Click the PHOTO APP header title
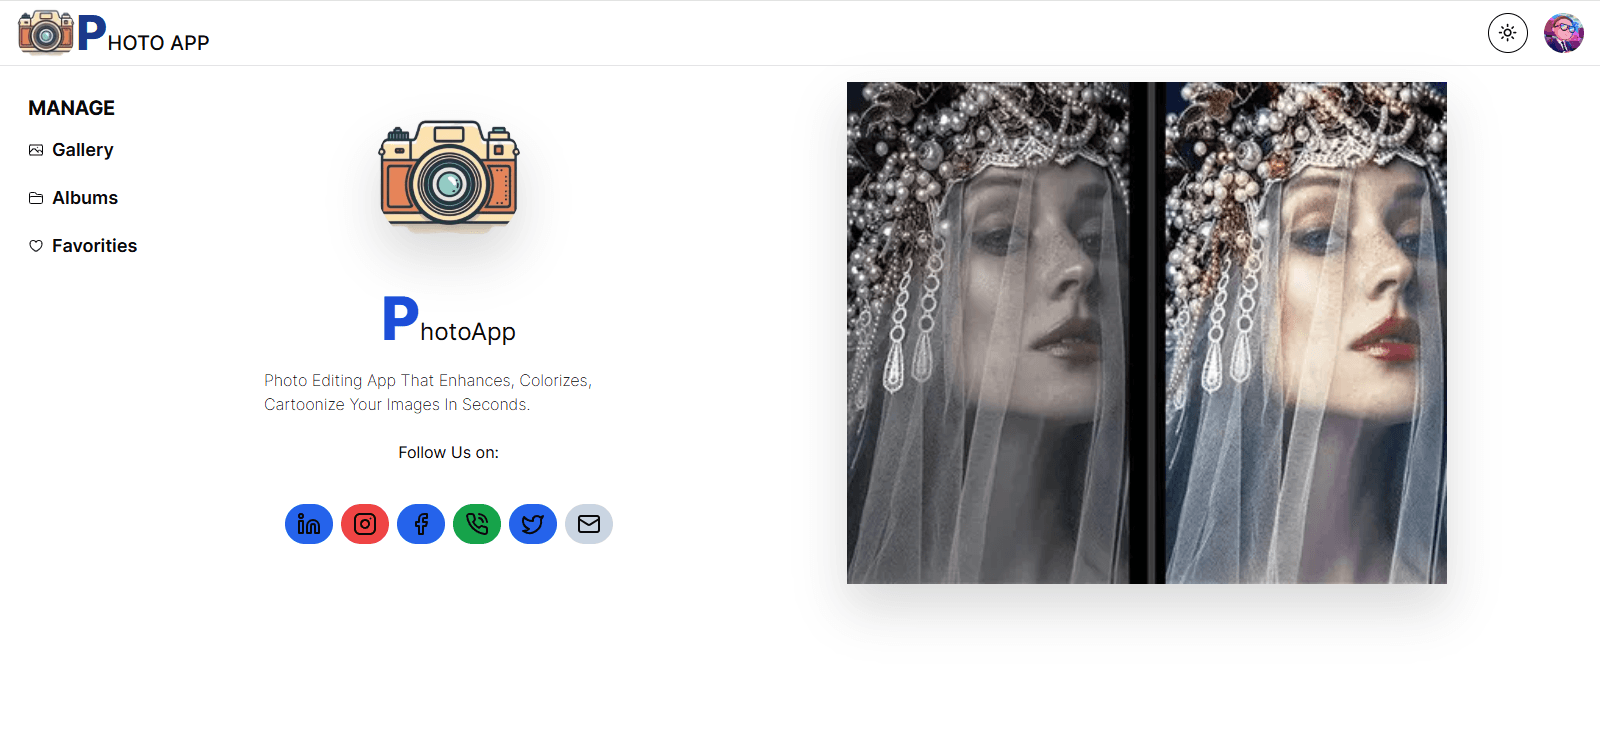 pyautogui.click(x=143, y=34)
